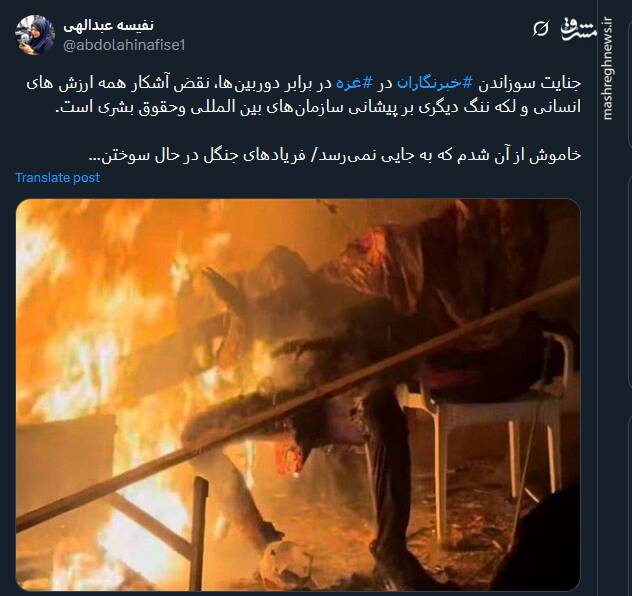Click the Translate post link
Screen dimensions: 632x596
click(58, 178)
